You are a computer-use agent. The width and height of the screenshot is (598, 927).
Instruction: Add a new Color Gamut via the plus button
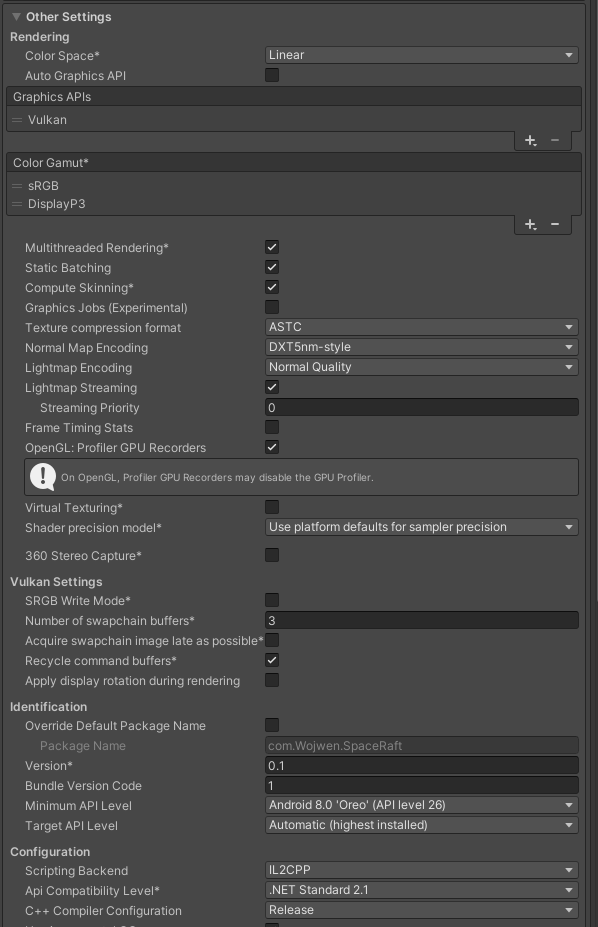pyautogui.click(x=529, y=224)
